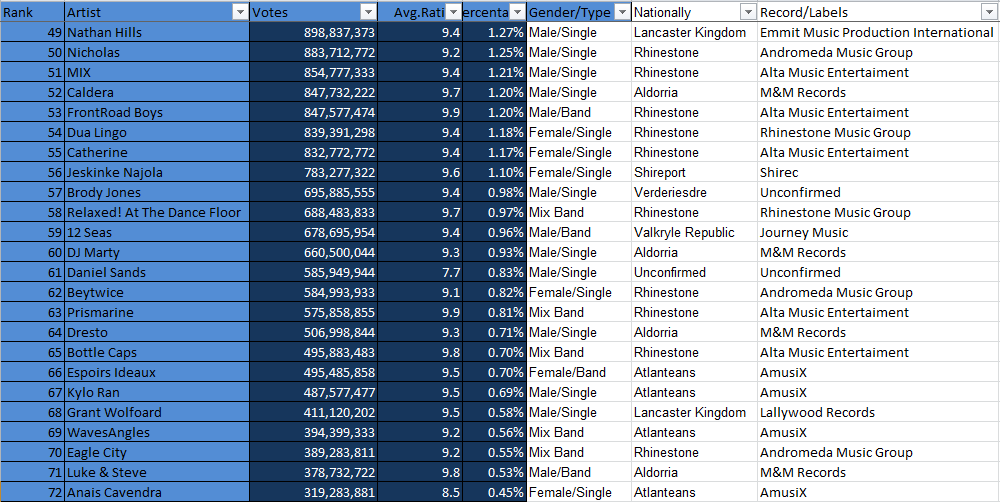Open the Avg.Rating column filter dropdown
Viewport: 1000px width, 502px height.
(x=453, y=12)
